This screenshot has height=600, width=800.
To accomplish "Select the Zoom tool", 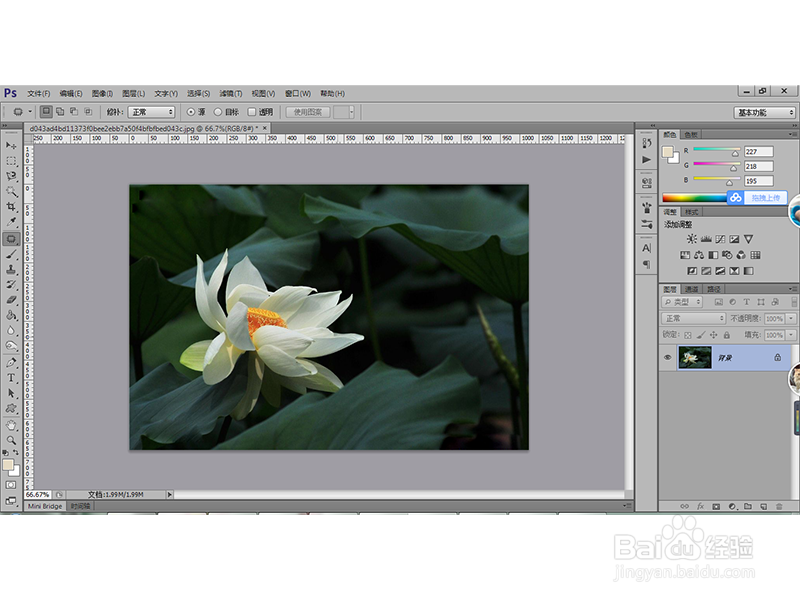I will (x=11, y=440).
